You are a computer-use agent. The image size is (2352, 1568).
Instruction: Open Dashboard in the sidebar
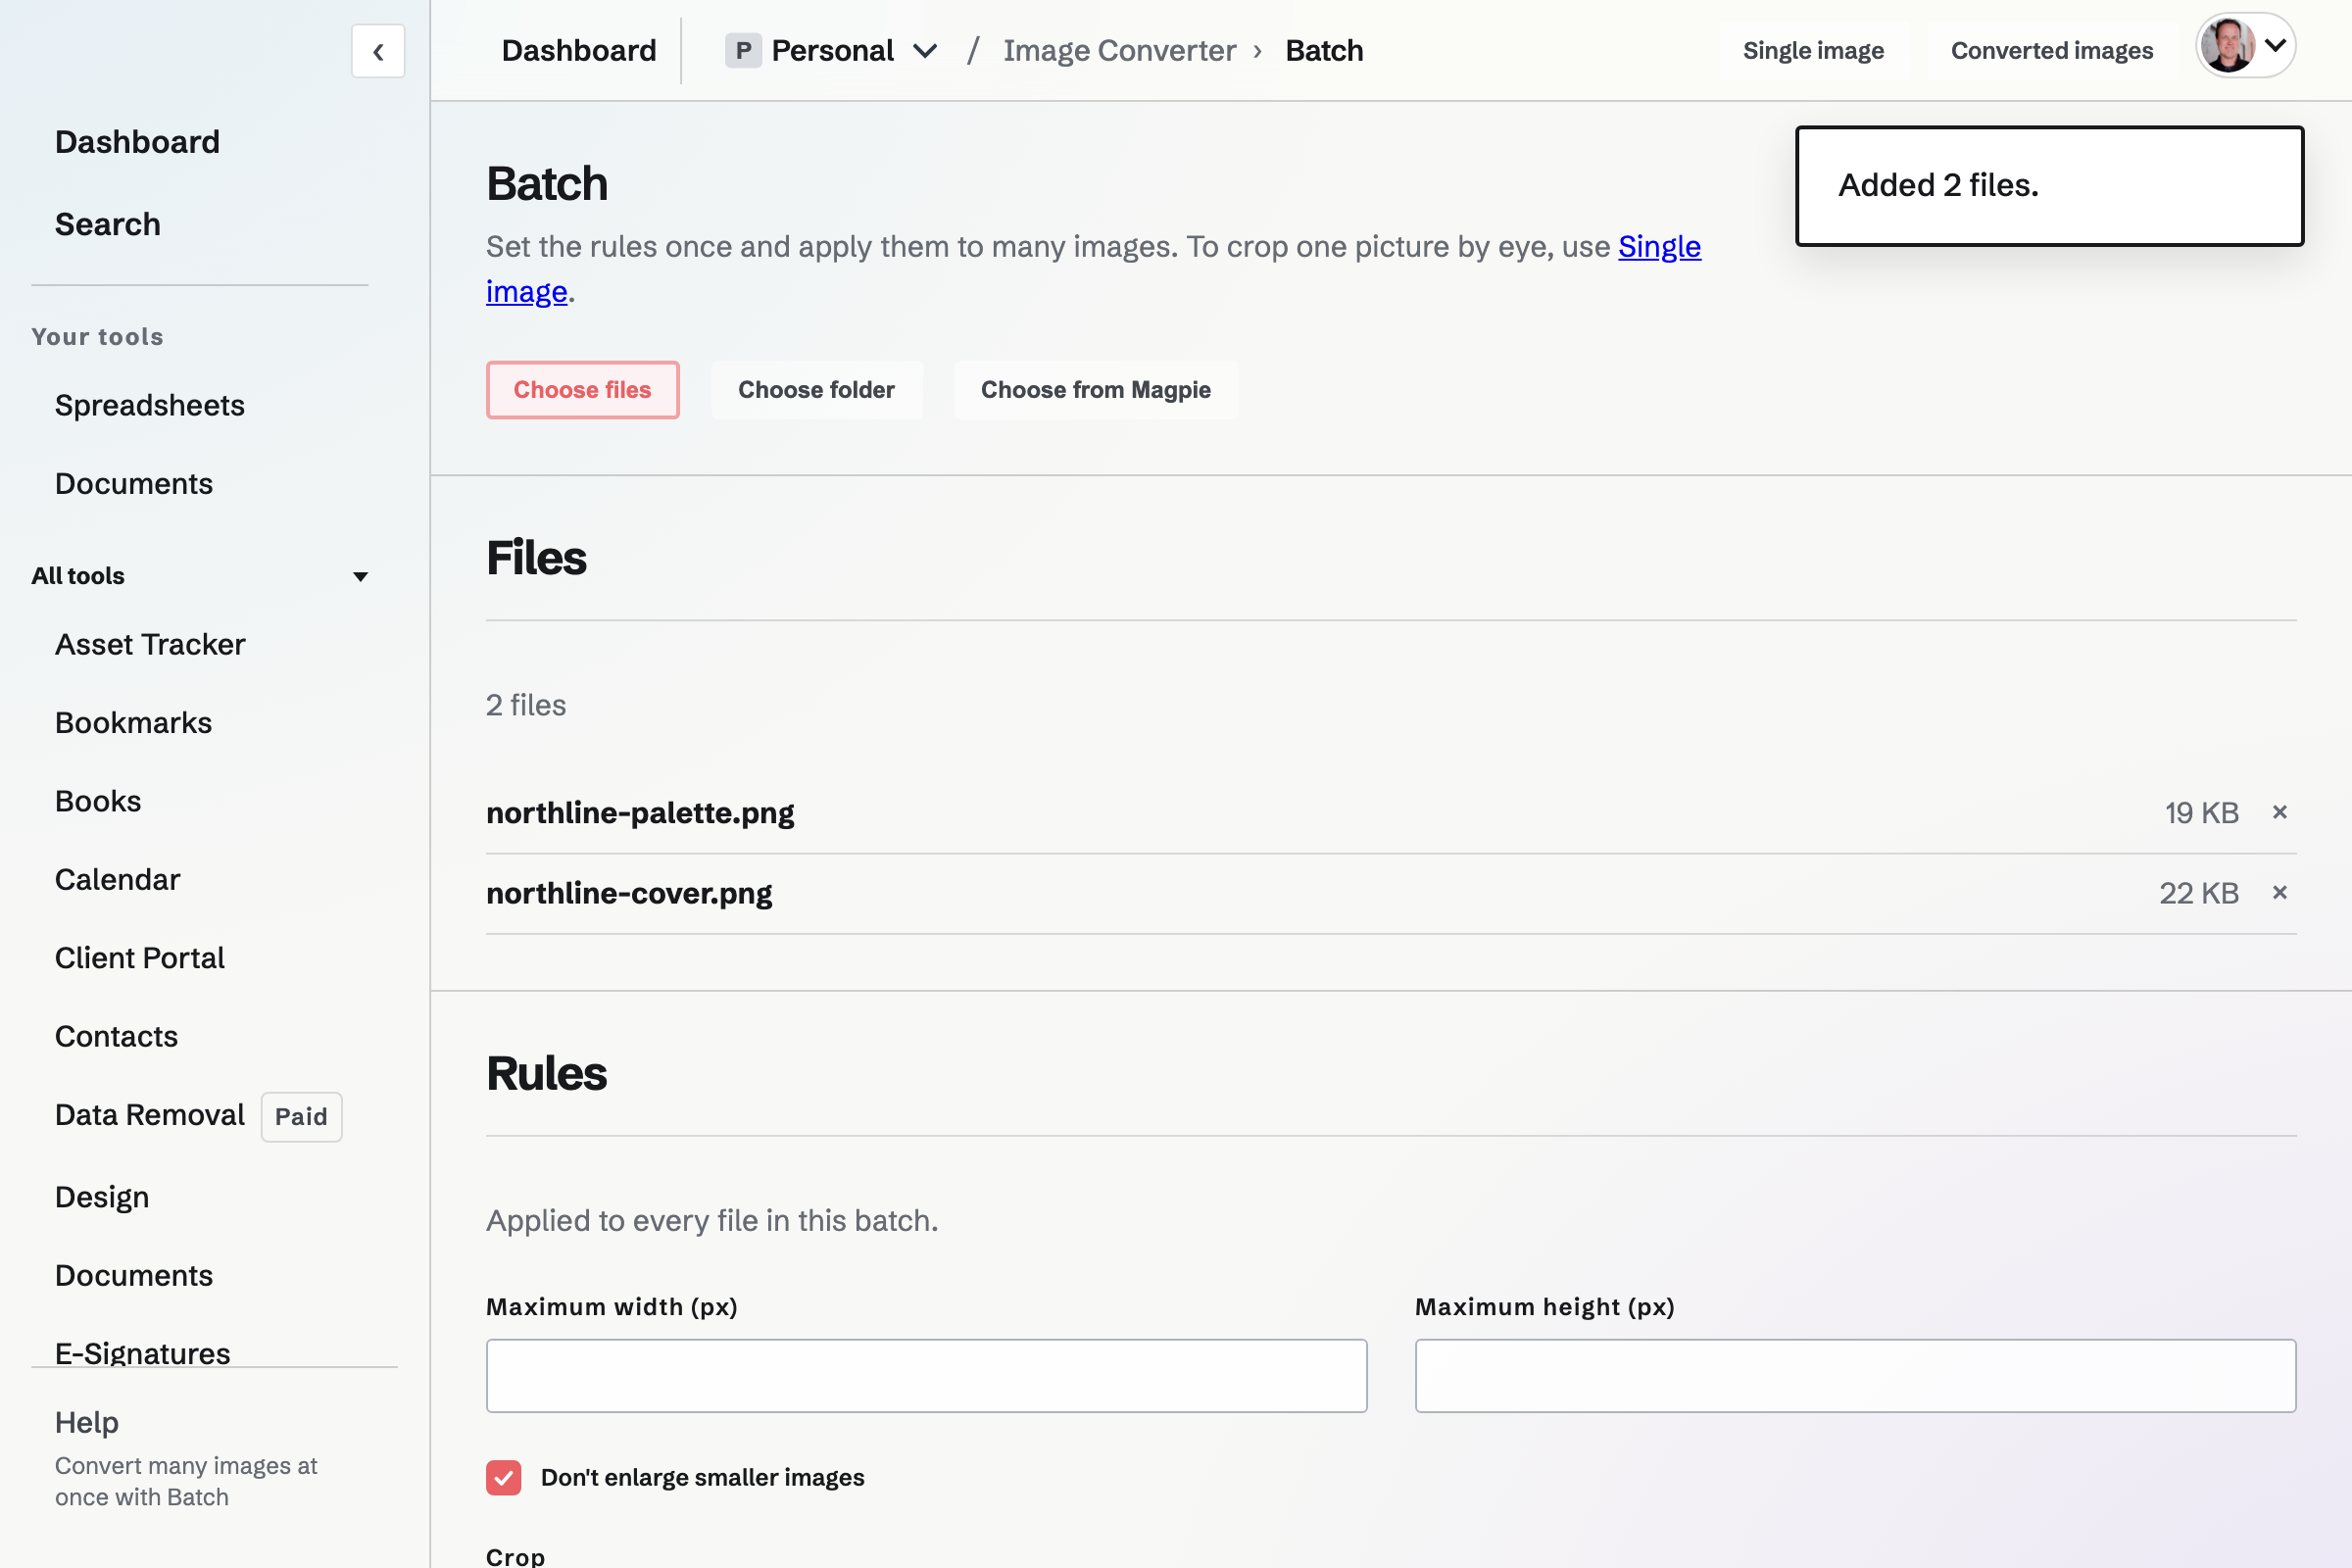point(137,142)
